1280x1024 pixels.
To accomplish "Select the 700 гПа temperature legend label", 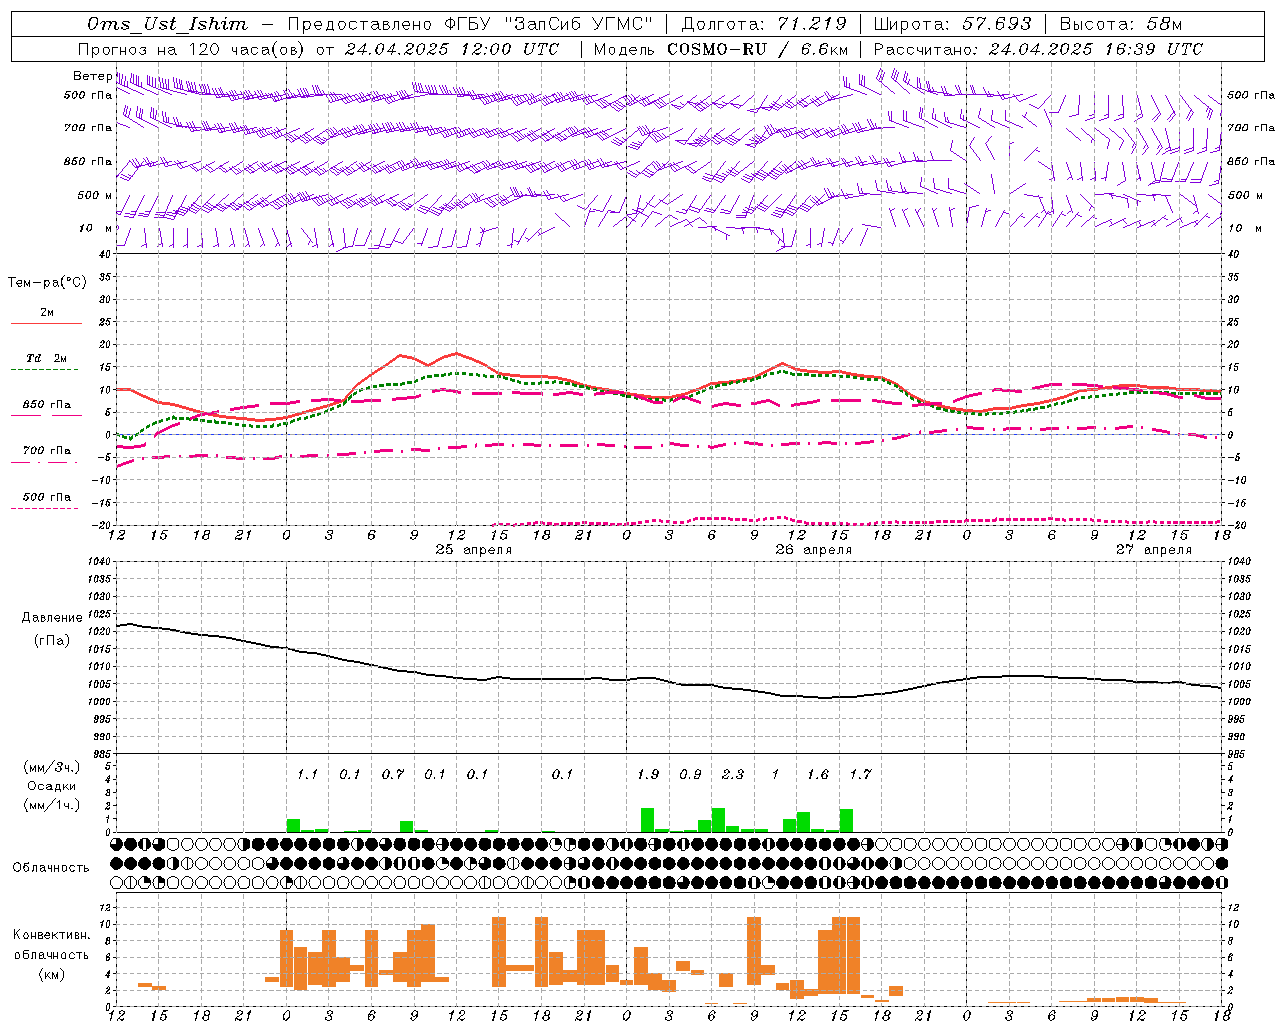I will [47, 450].
